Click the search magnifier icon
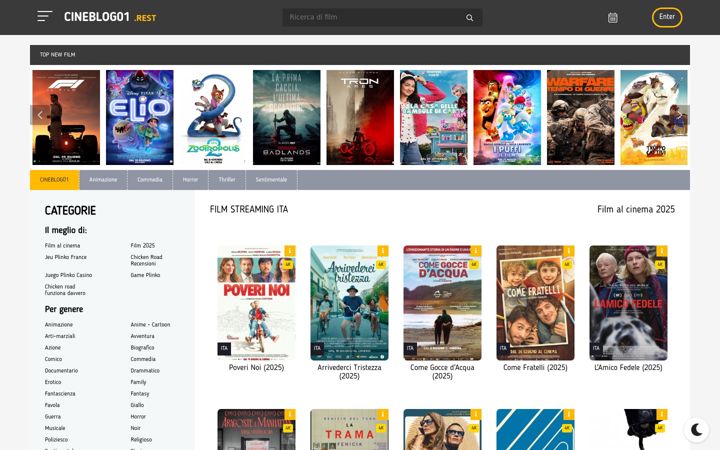 (469, 17)
